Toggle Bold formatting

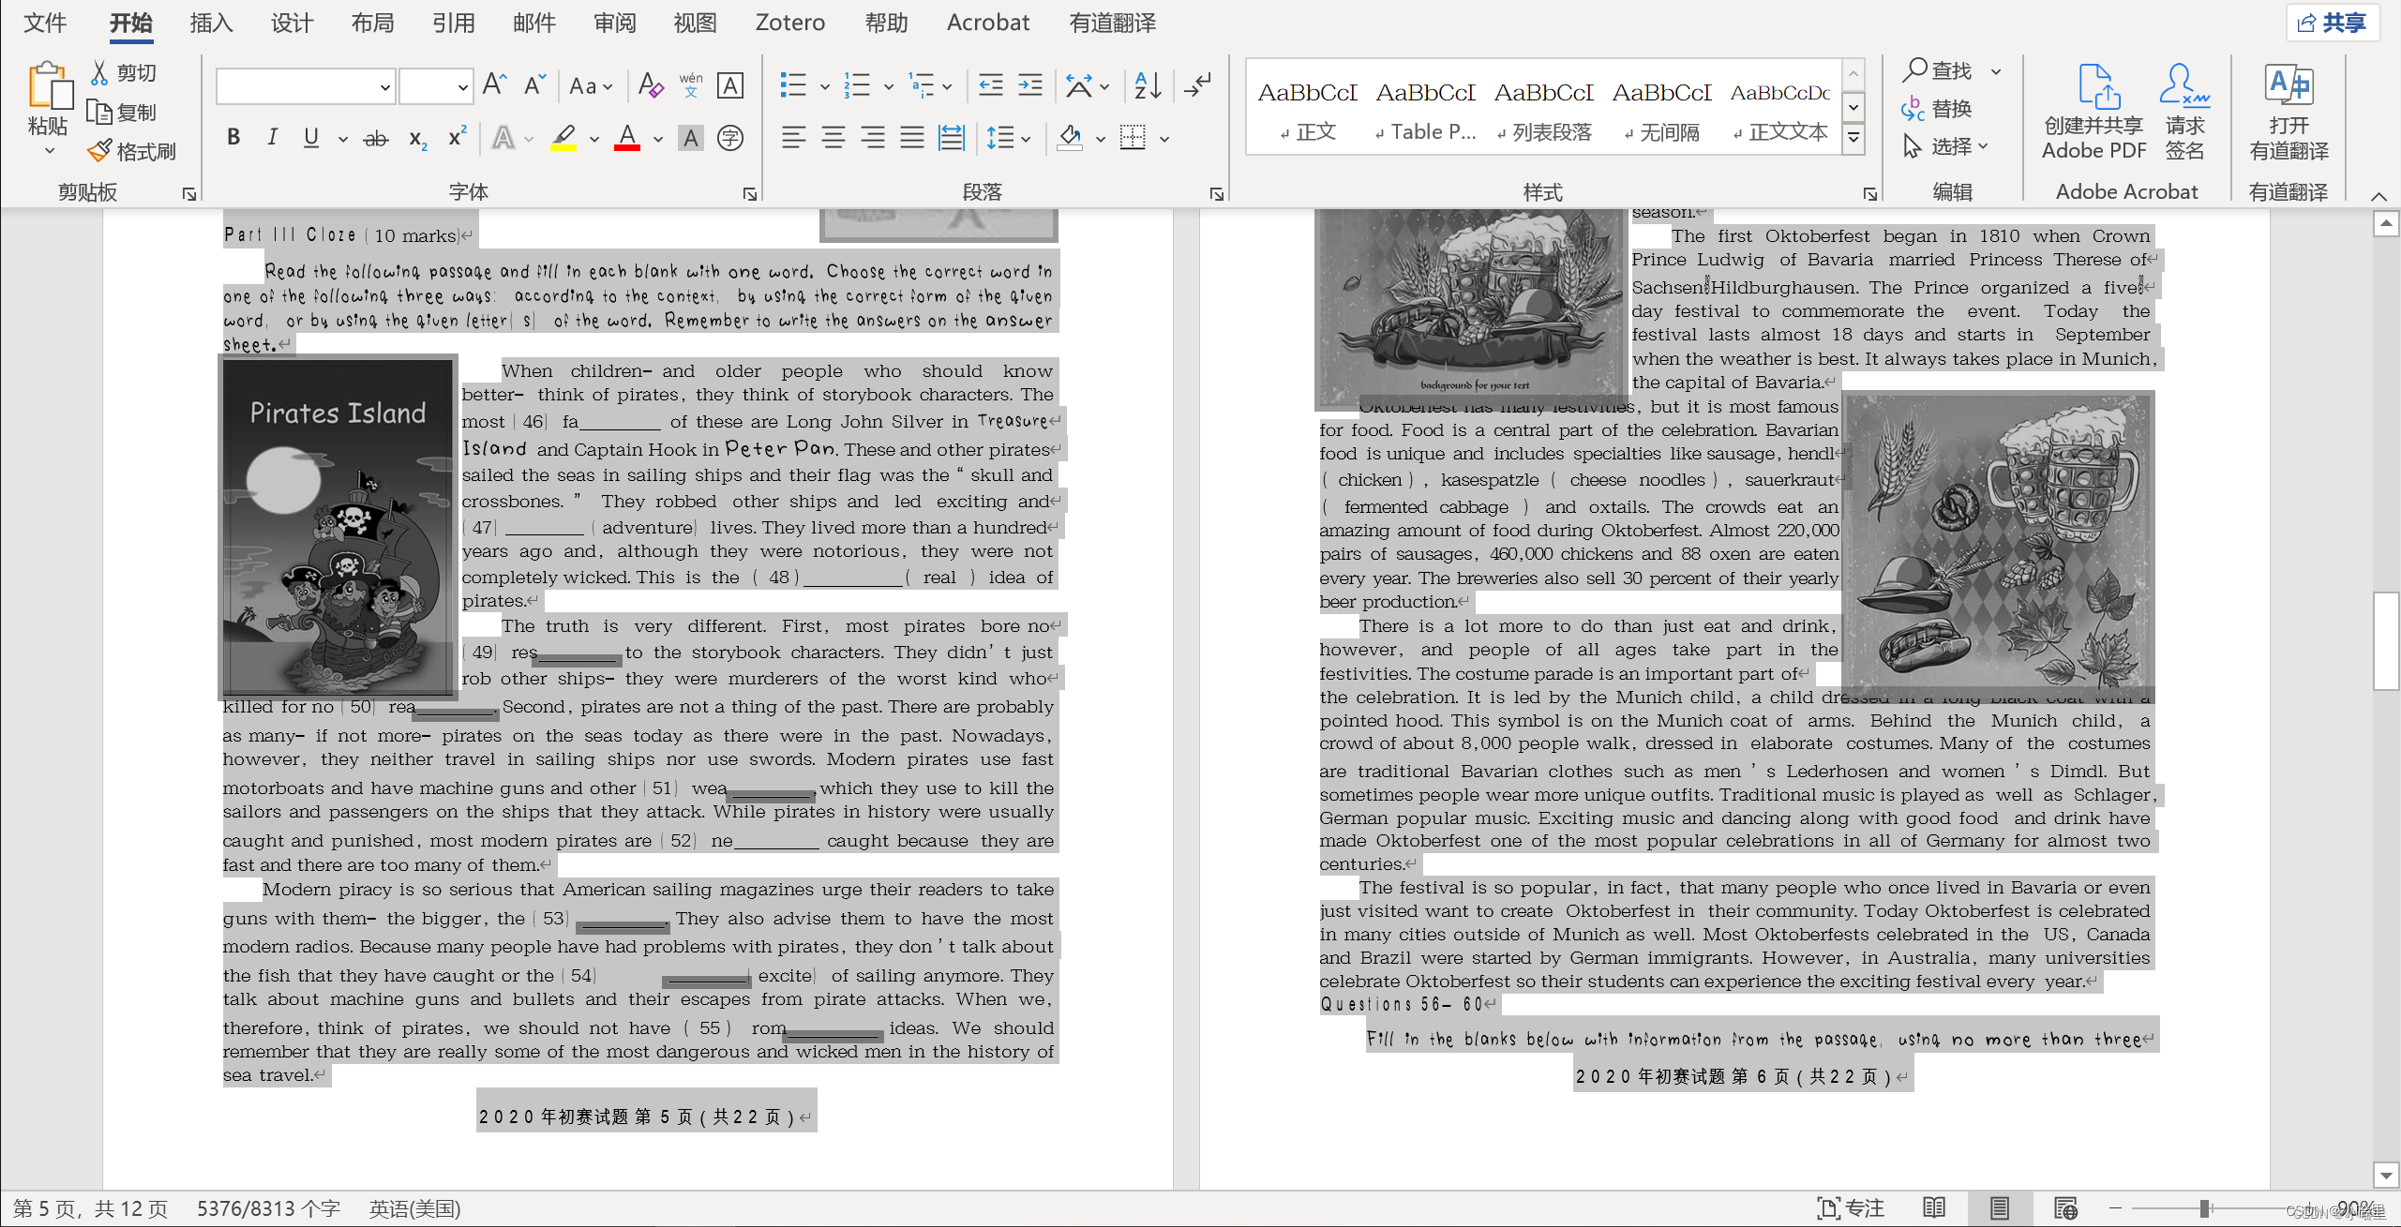233,138
